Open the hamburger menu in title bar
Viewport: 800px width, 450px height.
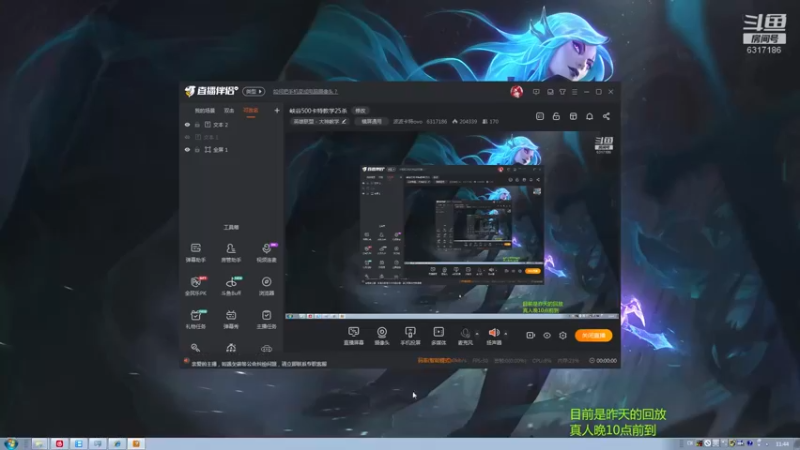pos(574,92)
